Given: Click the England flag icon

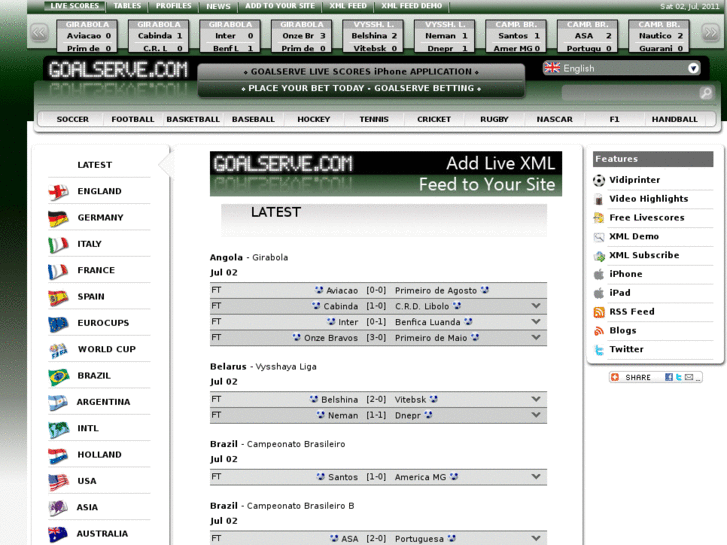Looking at the screenshot, I should click(x=58, y=192).
